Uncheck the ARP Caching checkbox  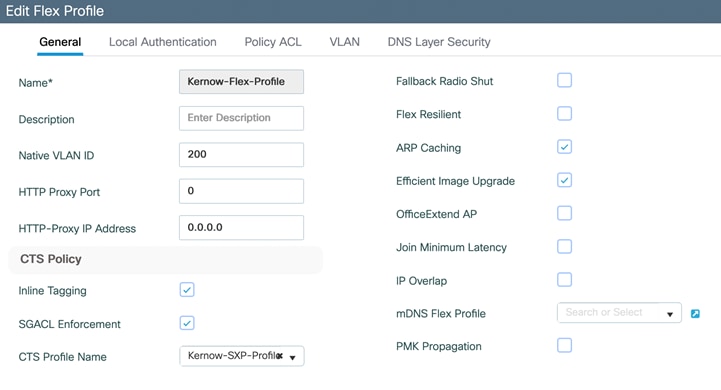click(564, 147)
